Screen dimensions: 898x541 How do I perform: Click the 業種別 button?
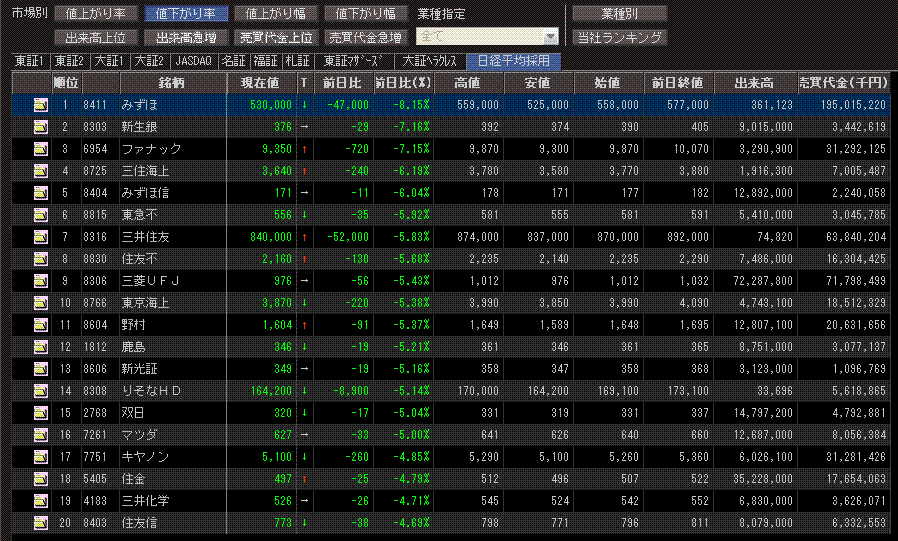point(619,14)
